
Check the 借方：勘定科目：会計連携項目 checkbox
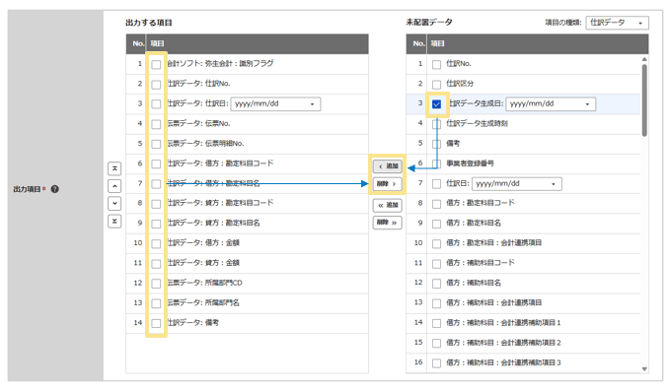[436, 244]
